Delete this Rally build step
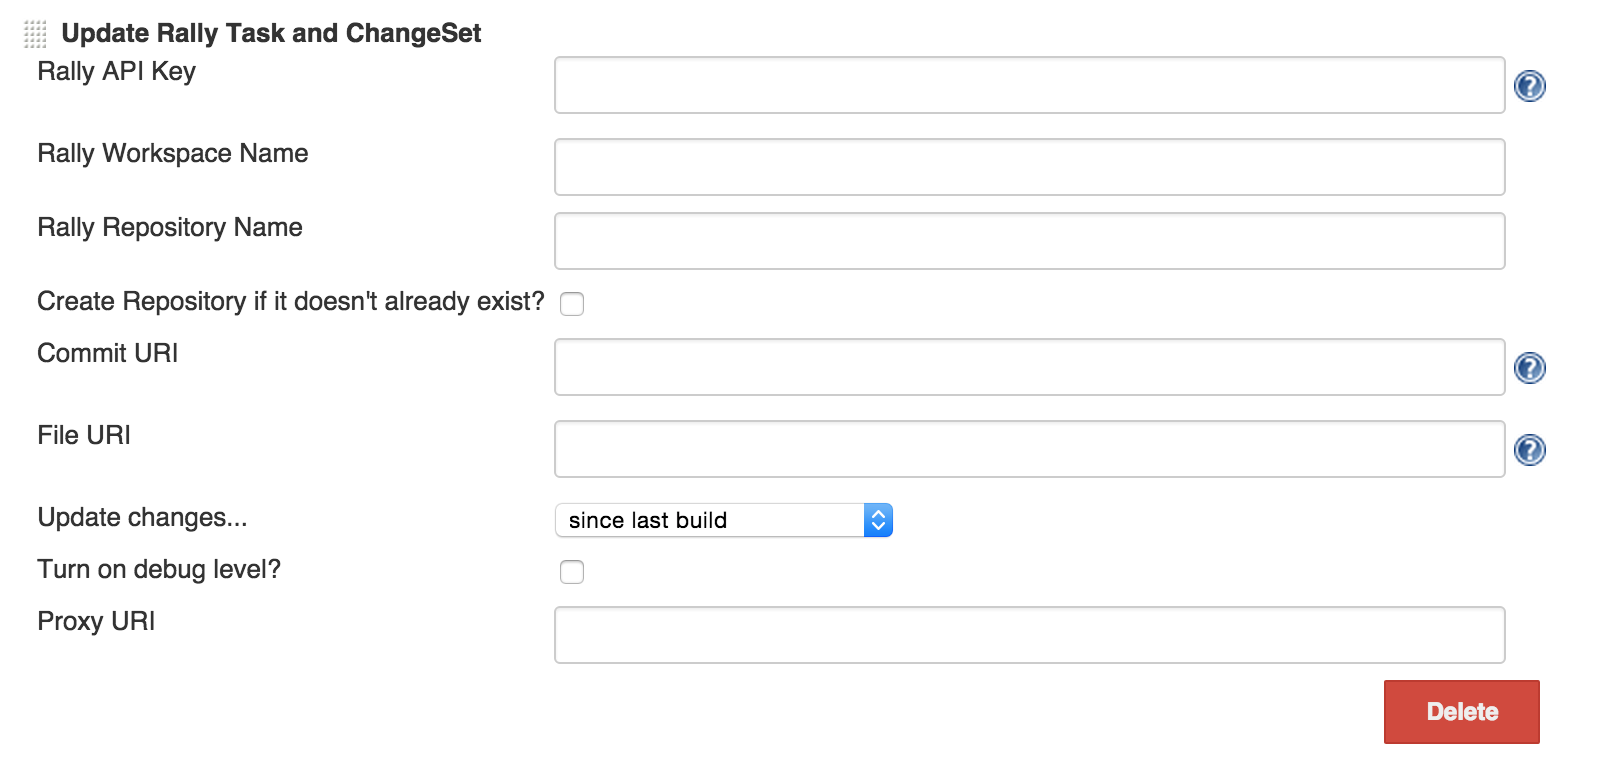The height and width of the screenshot is (774, 1600). click(x=1461, y=712)
